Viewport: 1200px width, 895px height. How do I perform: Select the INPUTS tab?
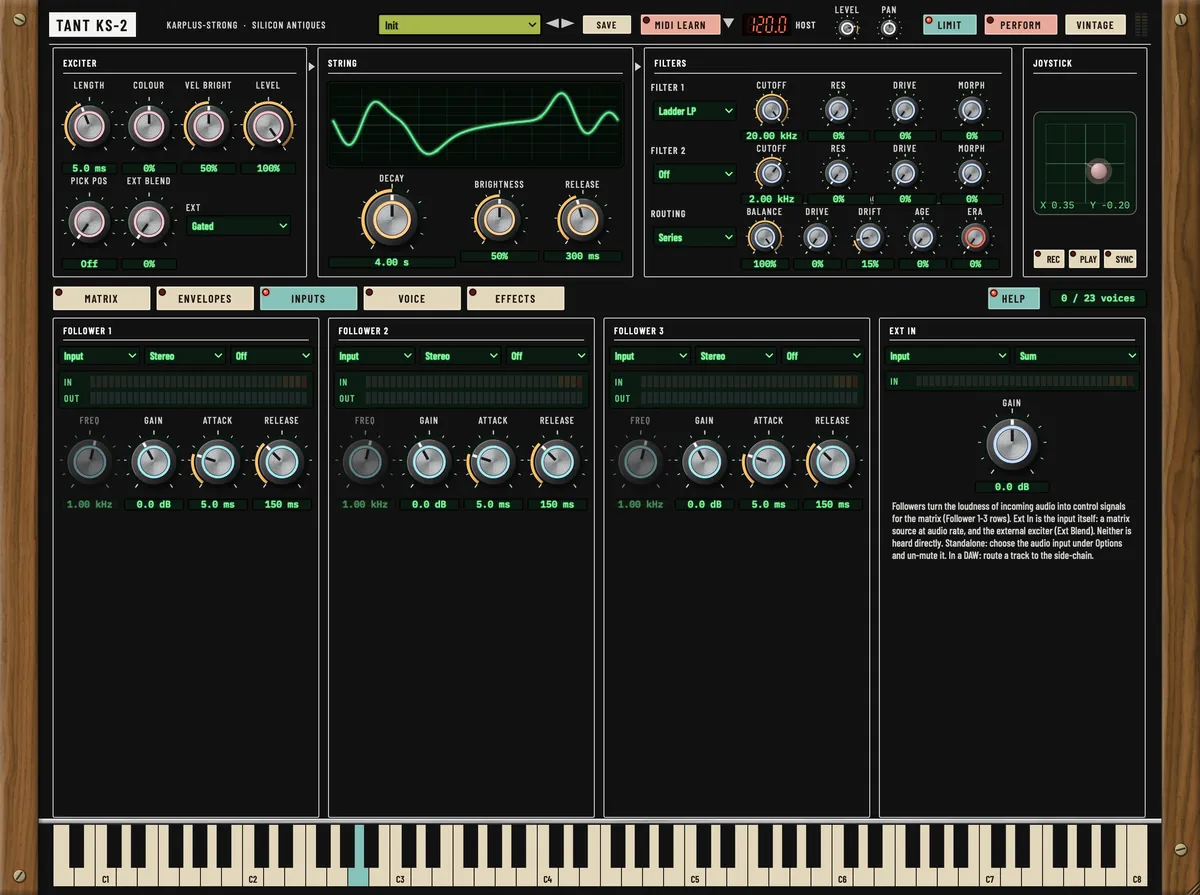[308, 298]
